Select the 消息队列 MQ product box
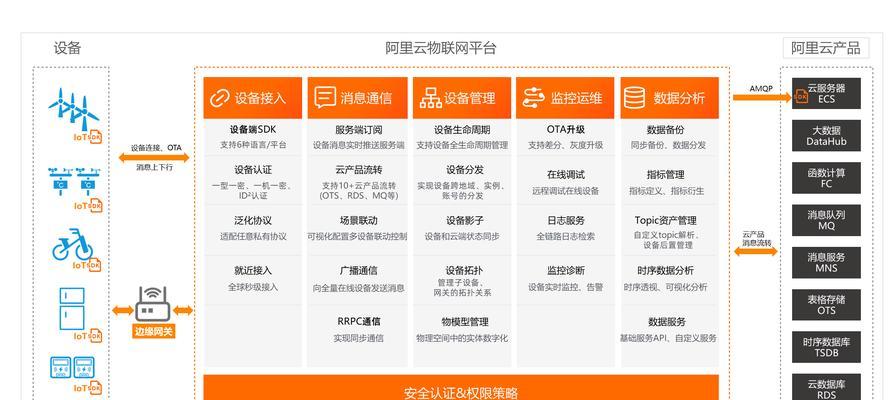The width and height of the screenshot is (889, 400). coord(826,220)
